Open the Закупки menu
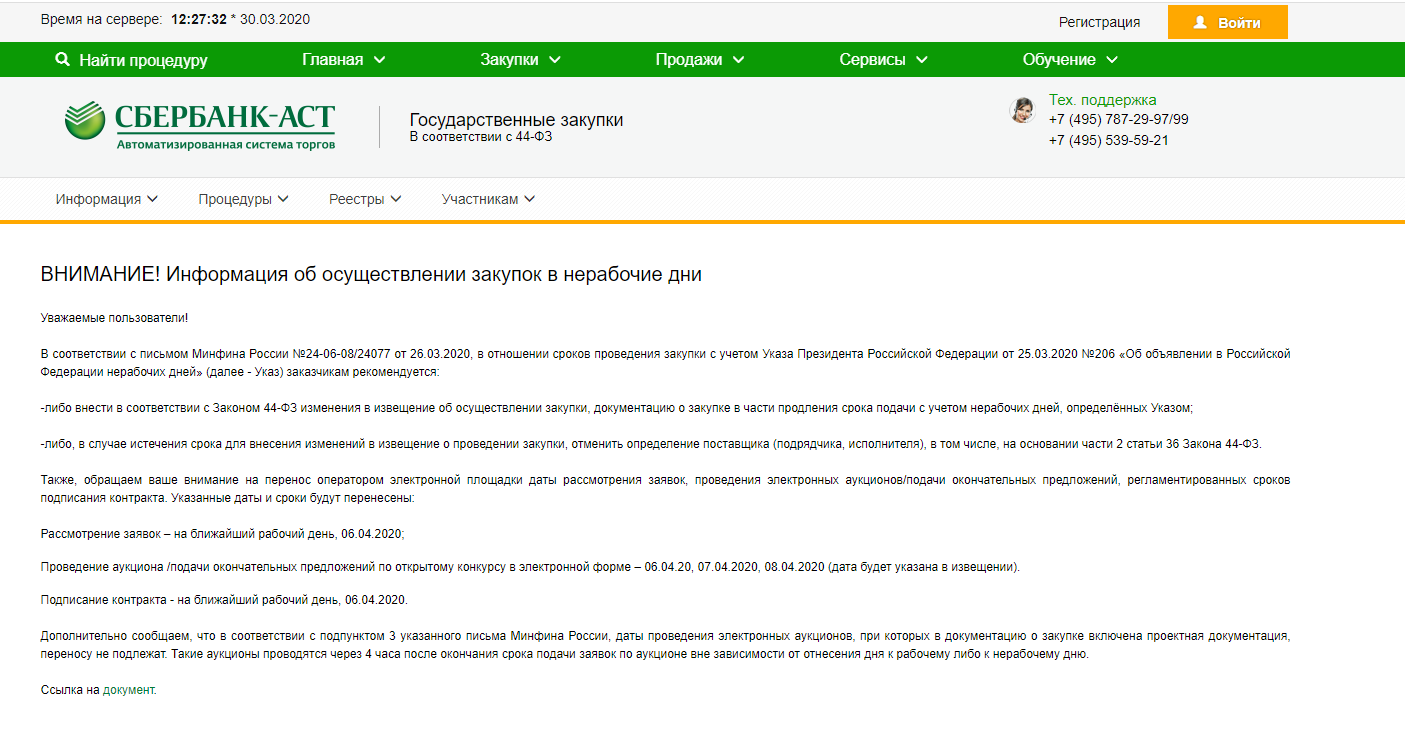Viewport: 1405px width, 753px height. tap(509, 60)
